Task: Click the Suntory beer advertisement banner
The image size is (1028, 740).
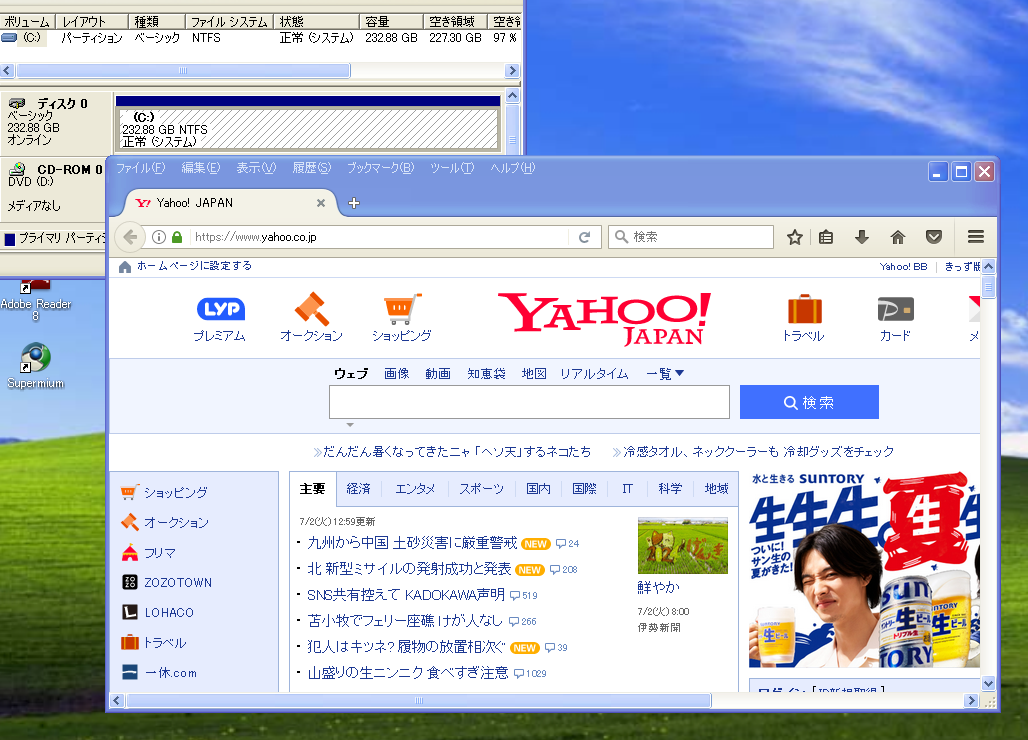Action: [864, 570]
